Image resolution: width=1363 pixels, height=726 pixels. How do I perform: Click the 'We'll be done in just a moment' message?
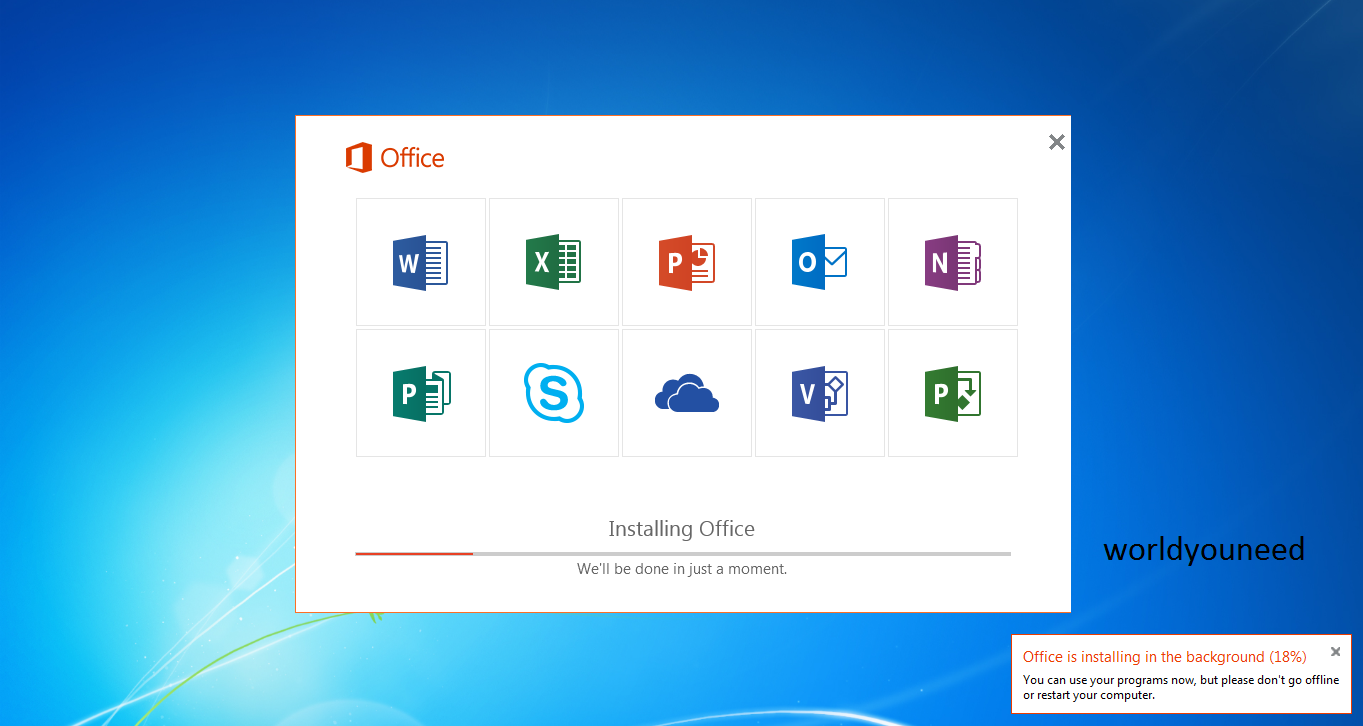click(683, 568)
